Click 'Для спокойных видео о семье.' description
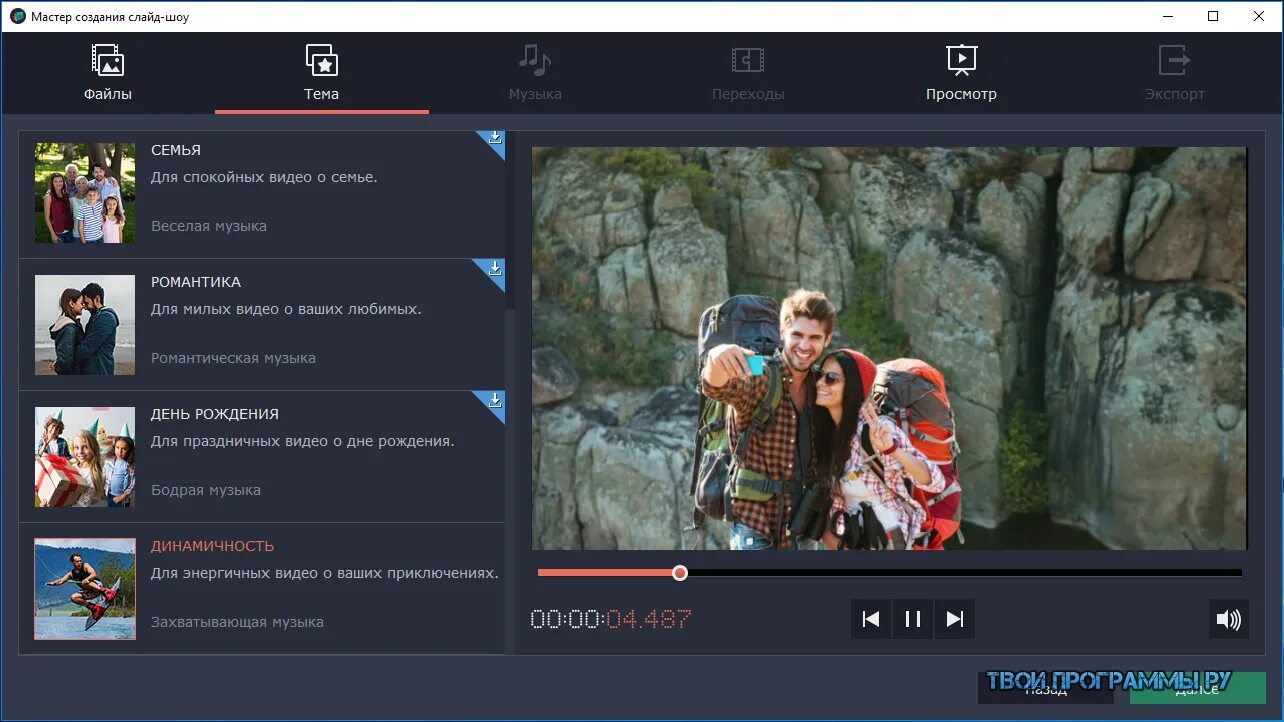 [264, 177]
